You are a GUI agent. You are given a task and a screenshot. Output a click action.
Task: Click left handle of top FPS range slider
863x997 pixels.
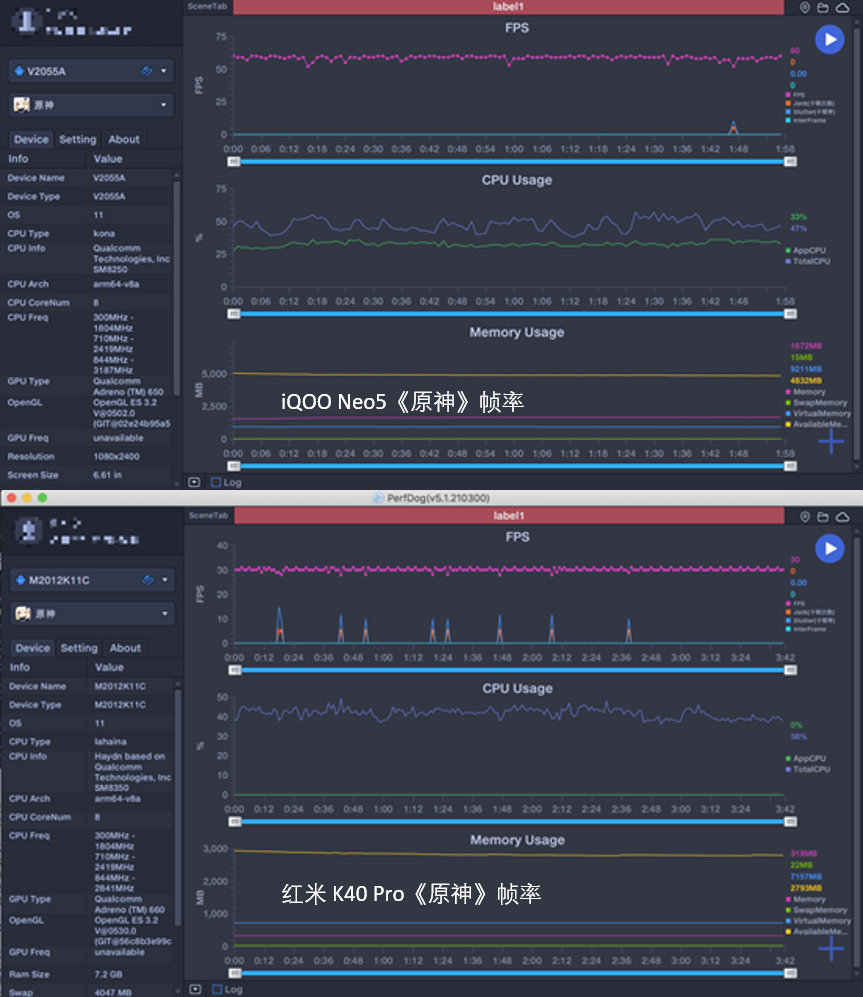coord(233,162)
